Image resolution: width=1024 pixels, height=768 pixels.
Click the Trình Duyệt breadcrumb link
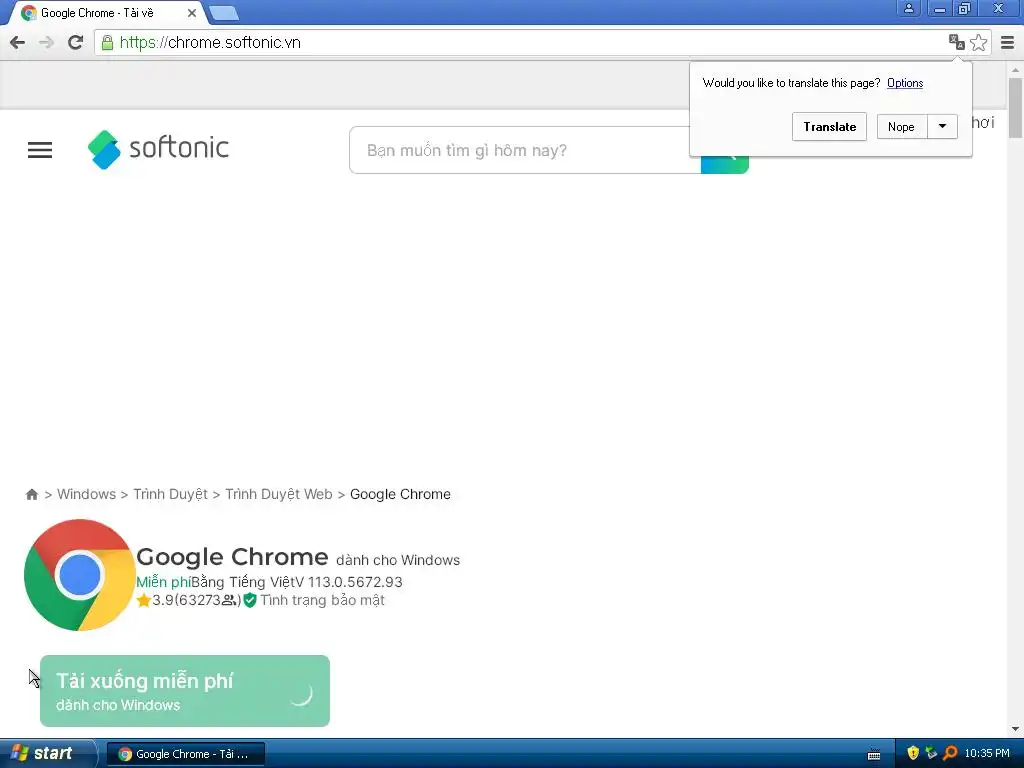pos(170,494)
